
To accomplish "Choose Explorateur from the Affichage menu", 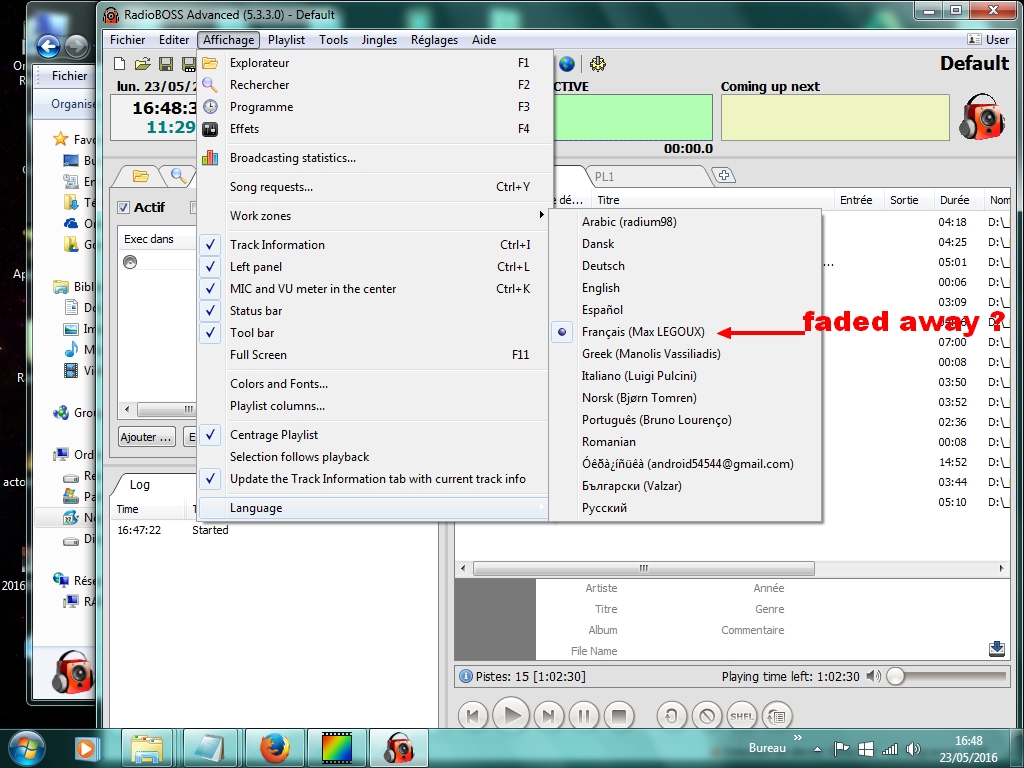I will pyautogui.click(x=372, y=63).
